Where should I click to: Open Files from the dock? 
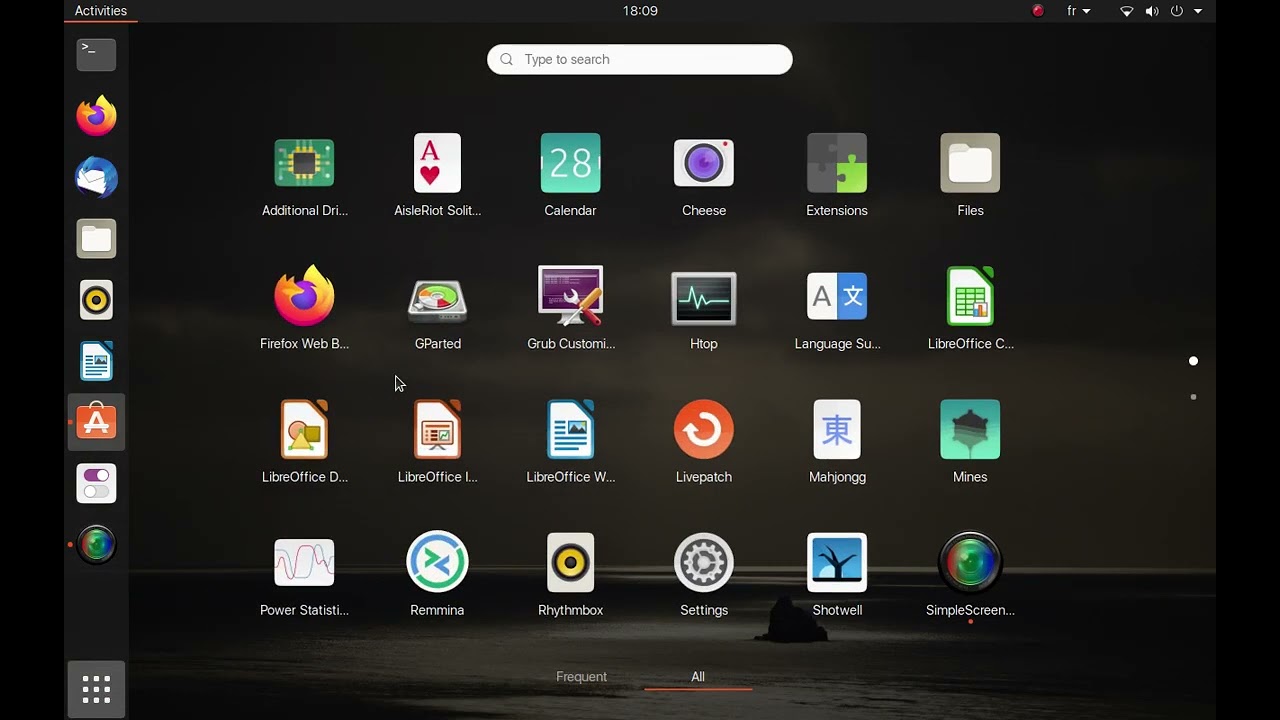pyautogui.click(x=97, y=239)
